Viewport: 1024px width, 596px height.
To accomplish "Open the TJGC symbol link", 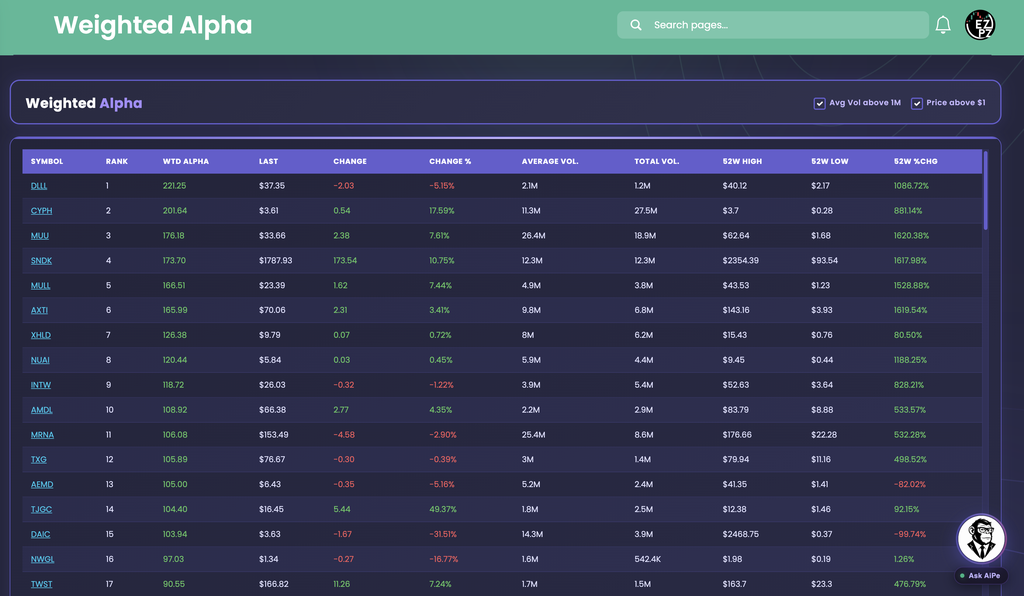I will (x=41, y=509).
